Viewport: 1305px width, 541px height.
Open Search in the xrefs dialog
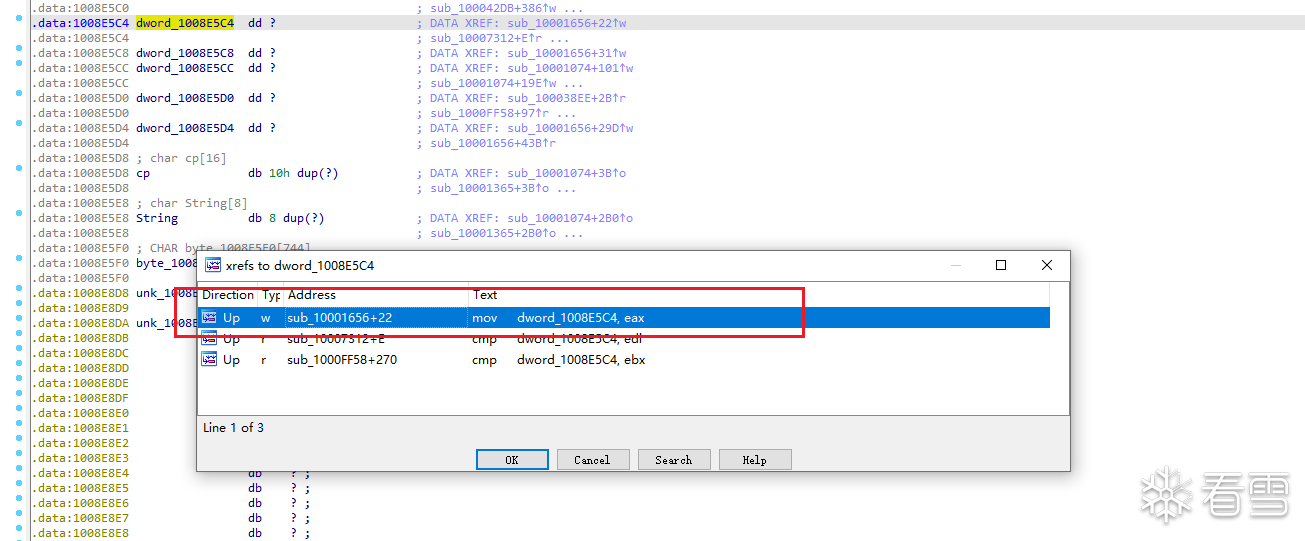673,460
